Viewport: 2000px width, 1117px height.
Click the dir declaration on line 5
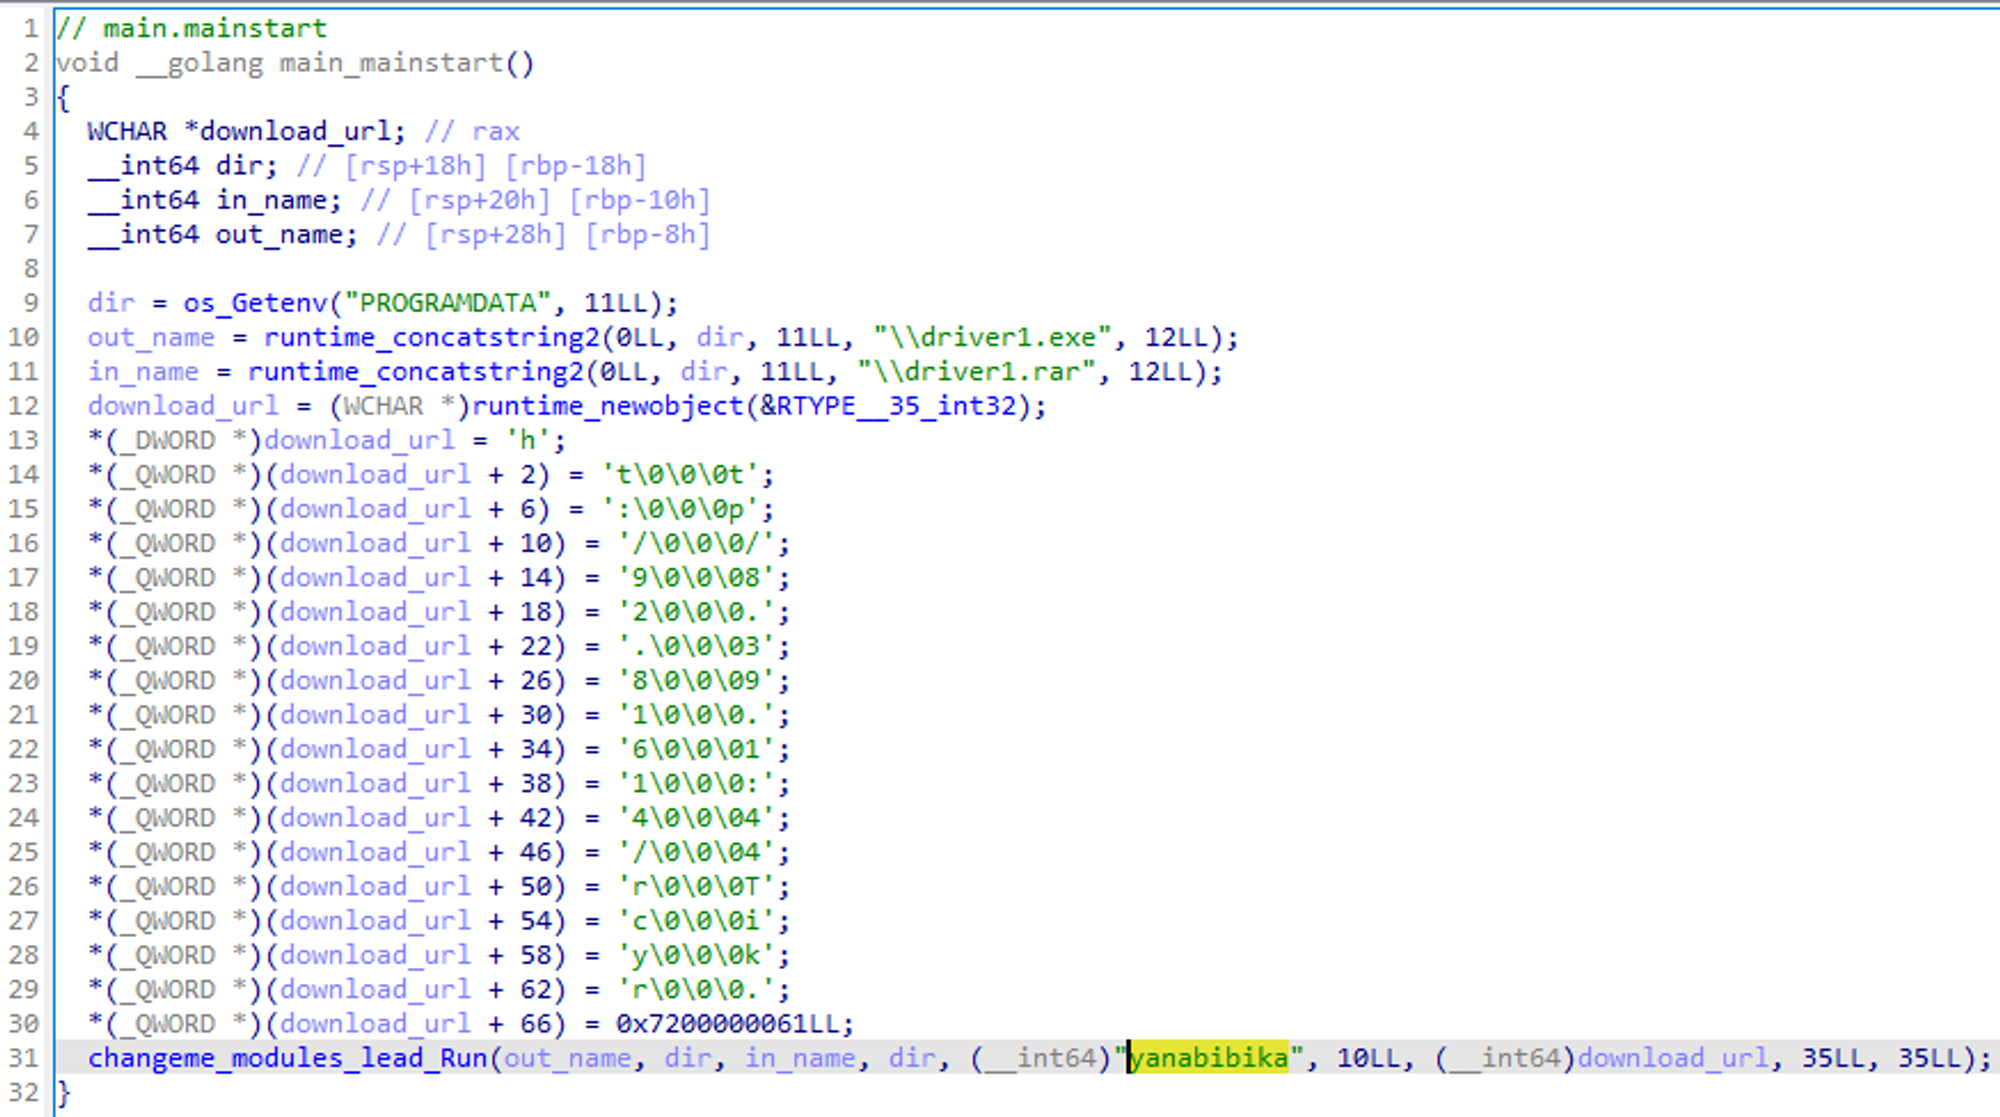(239, 166)
